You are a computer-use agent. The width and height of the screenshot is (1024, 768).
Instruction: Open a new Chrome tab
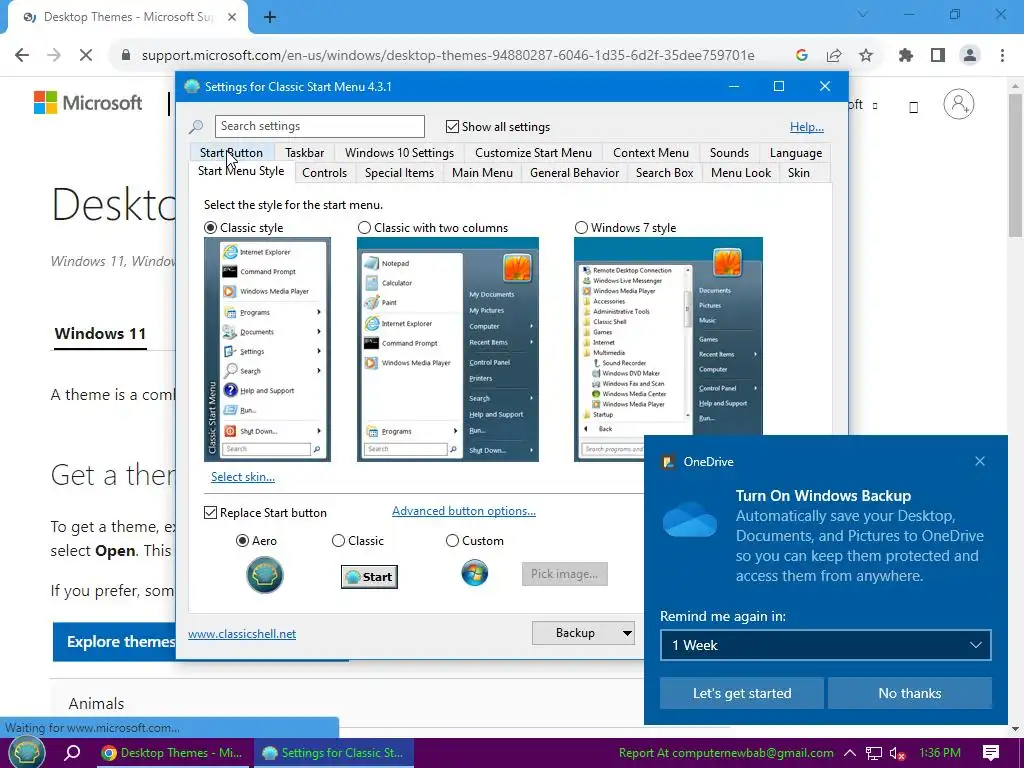[270, 18]
